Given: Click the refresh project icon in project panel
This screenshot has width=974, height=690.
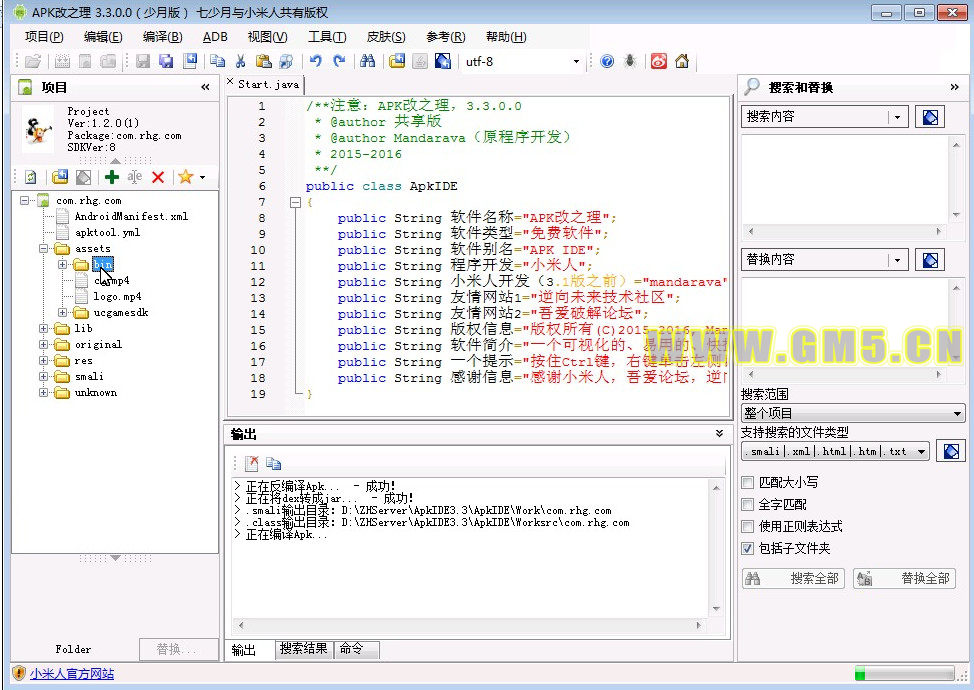Looking at the screenshot, I should (31, 177).
